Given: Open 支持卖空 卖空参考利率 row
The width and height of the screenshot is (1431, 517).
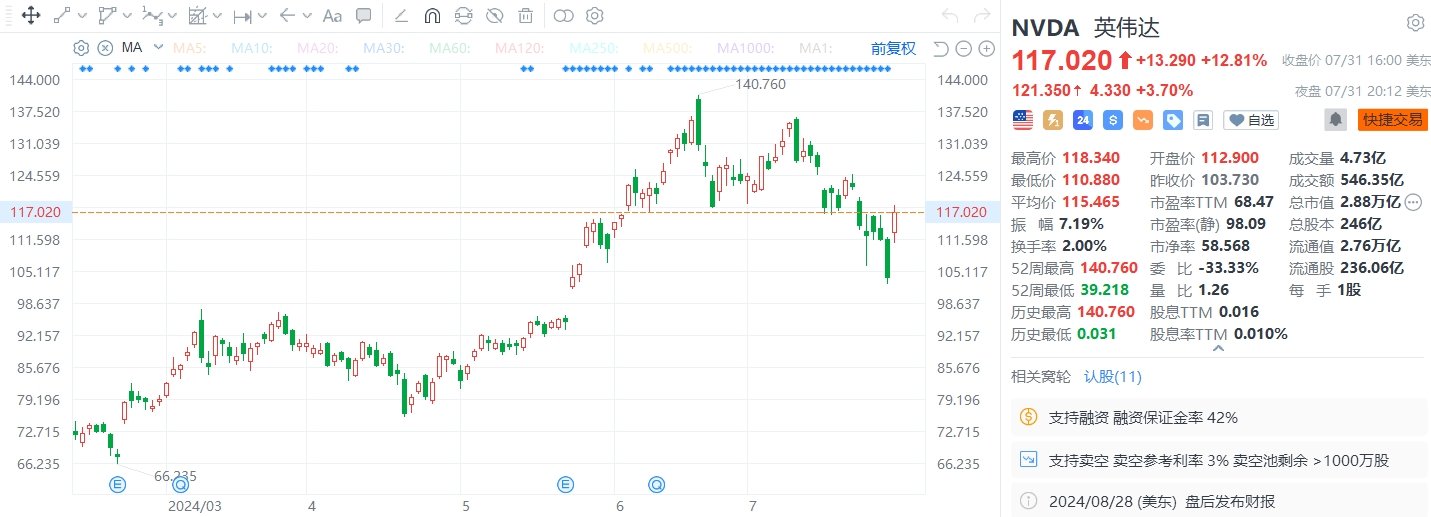Looking at the screenshot, I should click(1219, 460).
